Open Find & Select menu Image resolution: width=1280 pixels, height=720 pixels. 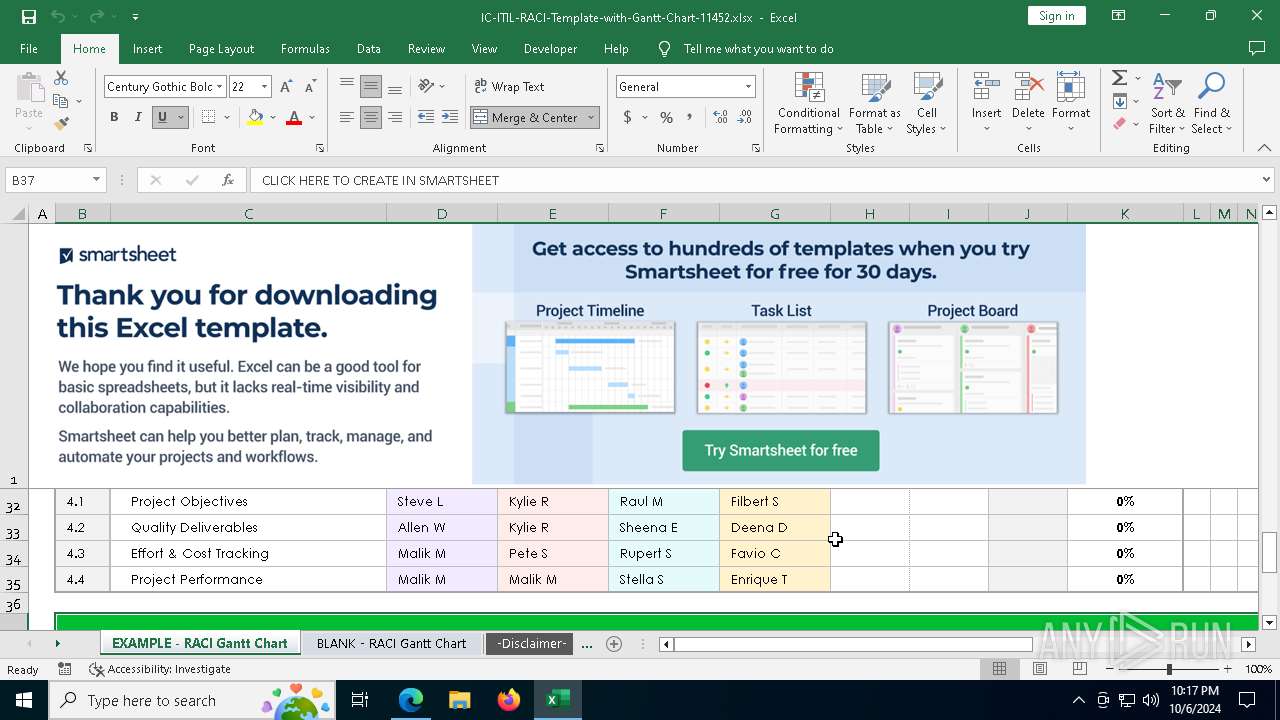pyautogui.click(x=1211, y=104)
